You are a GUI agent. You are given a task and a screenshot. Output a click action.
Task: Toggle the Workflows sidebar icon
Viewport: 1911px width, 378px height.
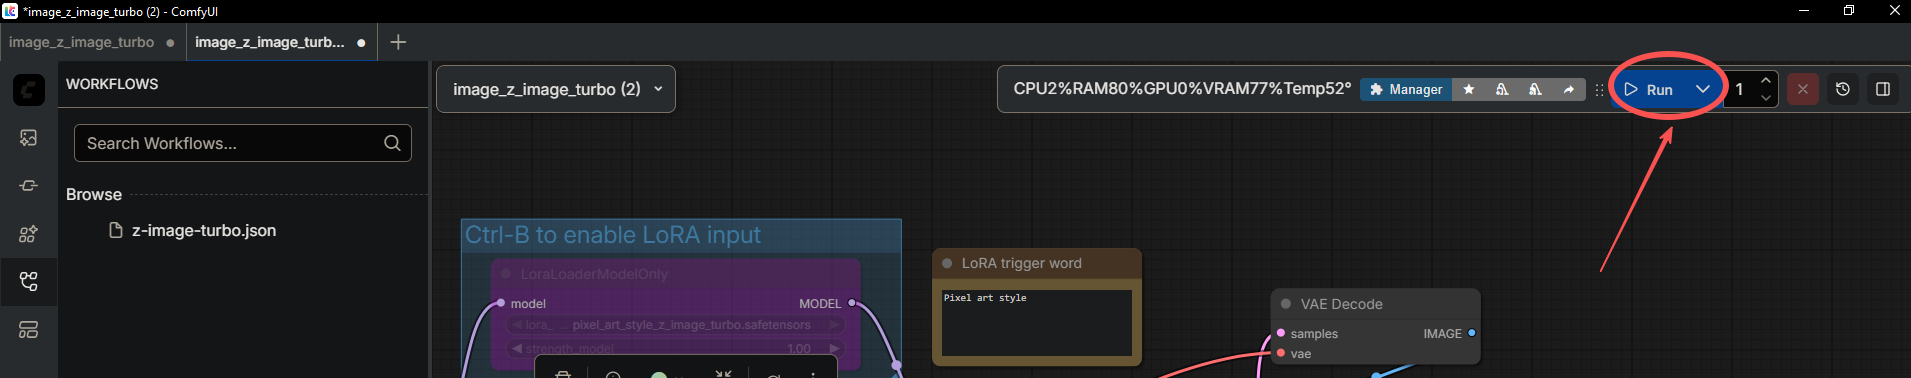(x=28, y=282)
